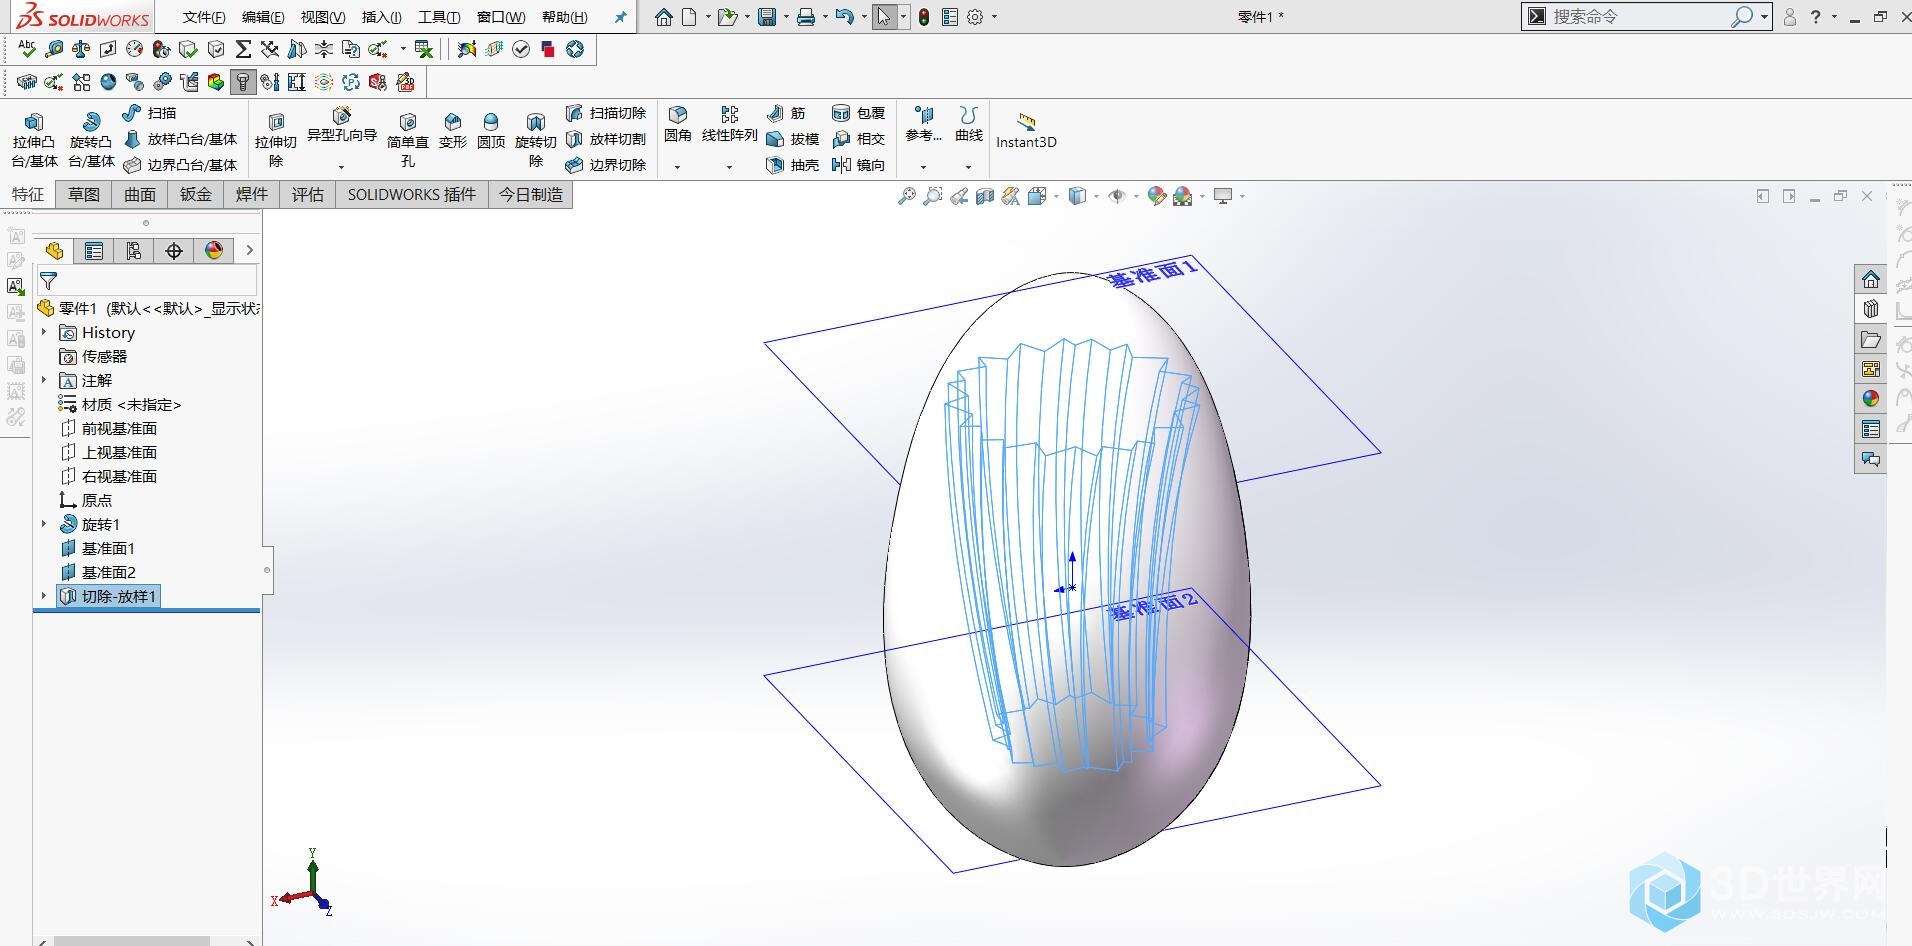Click the Rebuild traffic light icon

[924, 17]
